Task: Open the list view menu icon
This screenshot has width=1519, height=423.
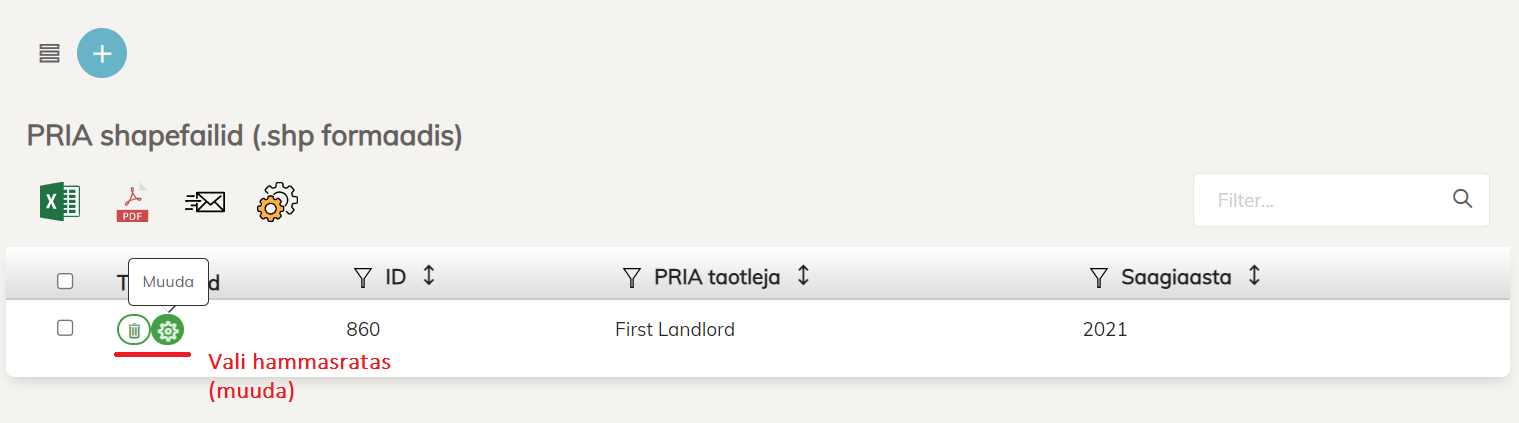Action: (x=49, y=53)
